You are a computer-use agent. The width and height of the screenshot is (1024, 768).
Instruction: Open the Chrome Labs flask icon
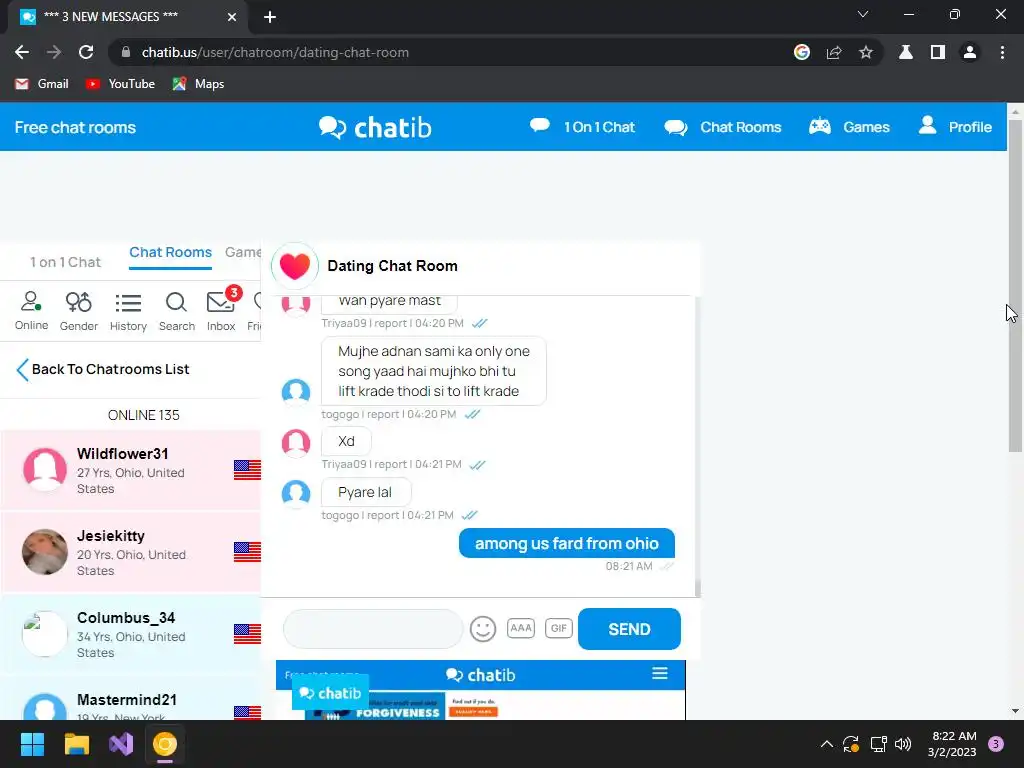tap(906, 52)
